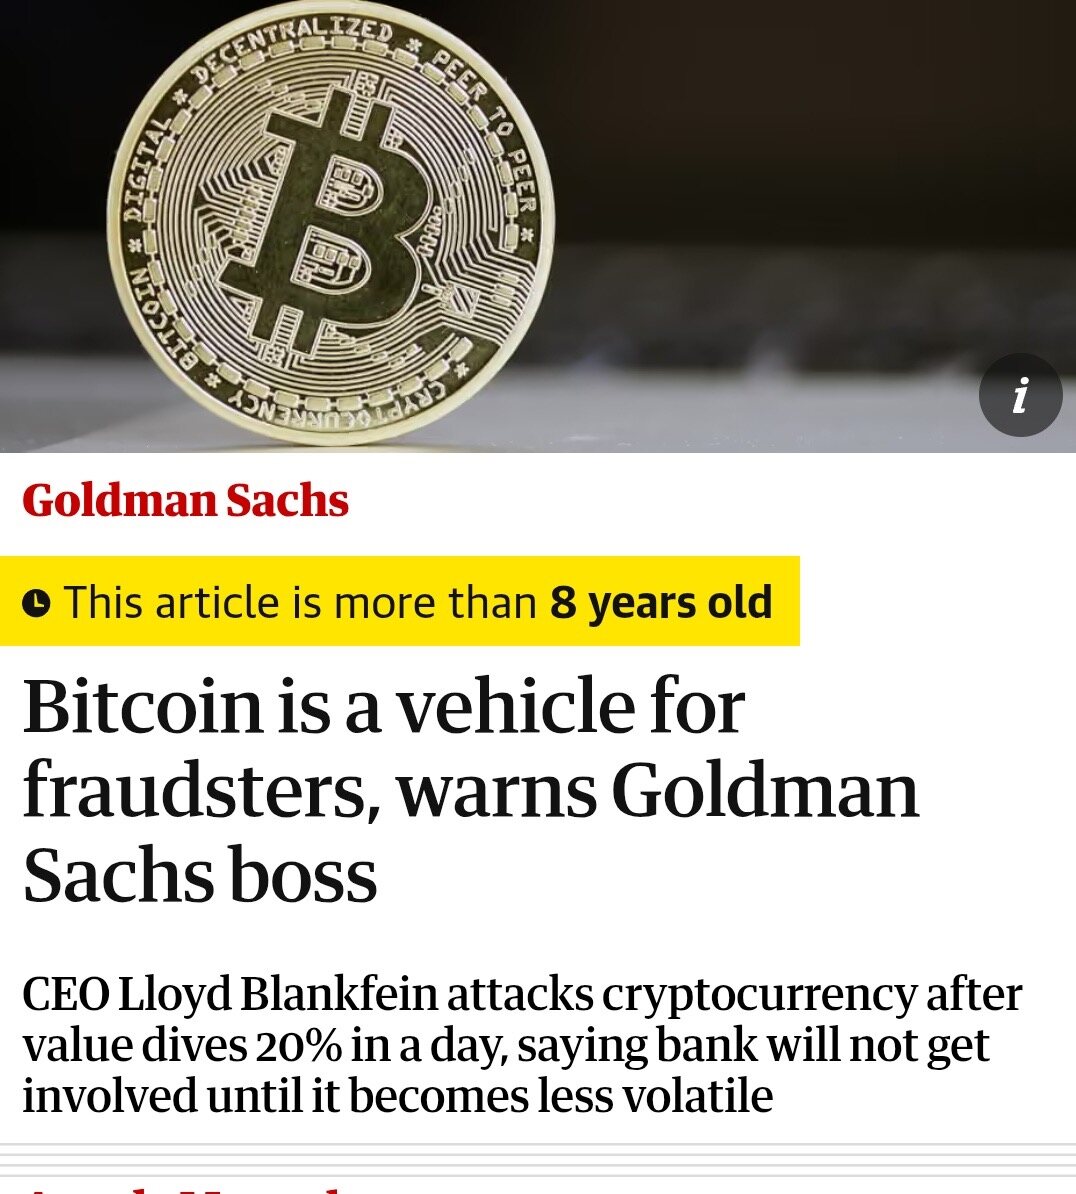Open the article via its headline
The image size is (1076, 1194).
(470, 790)
